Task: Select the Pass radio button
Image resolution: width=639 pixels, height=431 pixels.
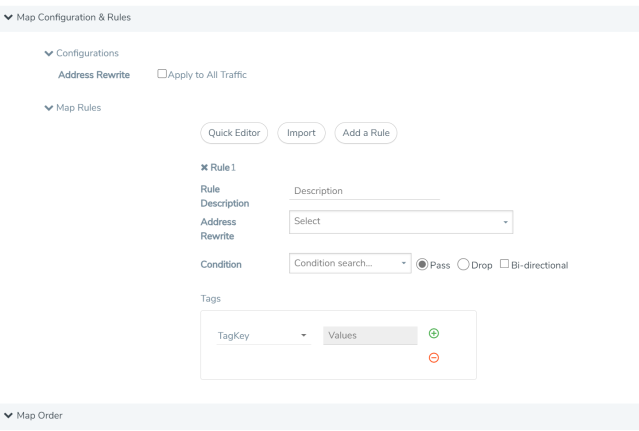Action: coord(422,264)
